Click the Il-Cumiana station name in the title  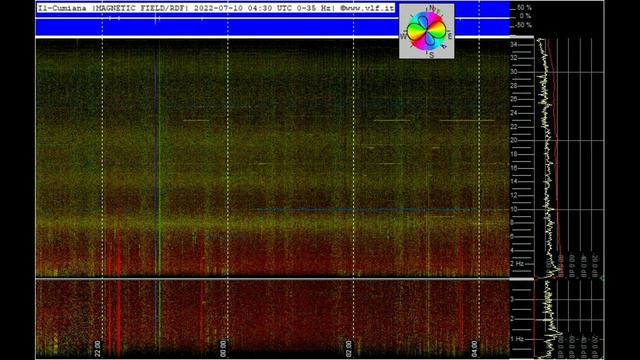[x=62, y=8]
